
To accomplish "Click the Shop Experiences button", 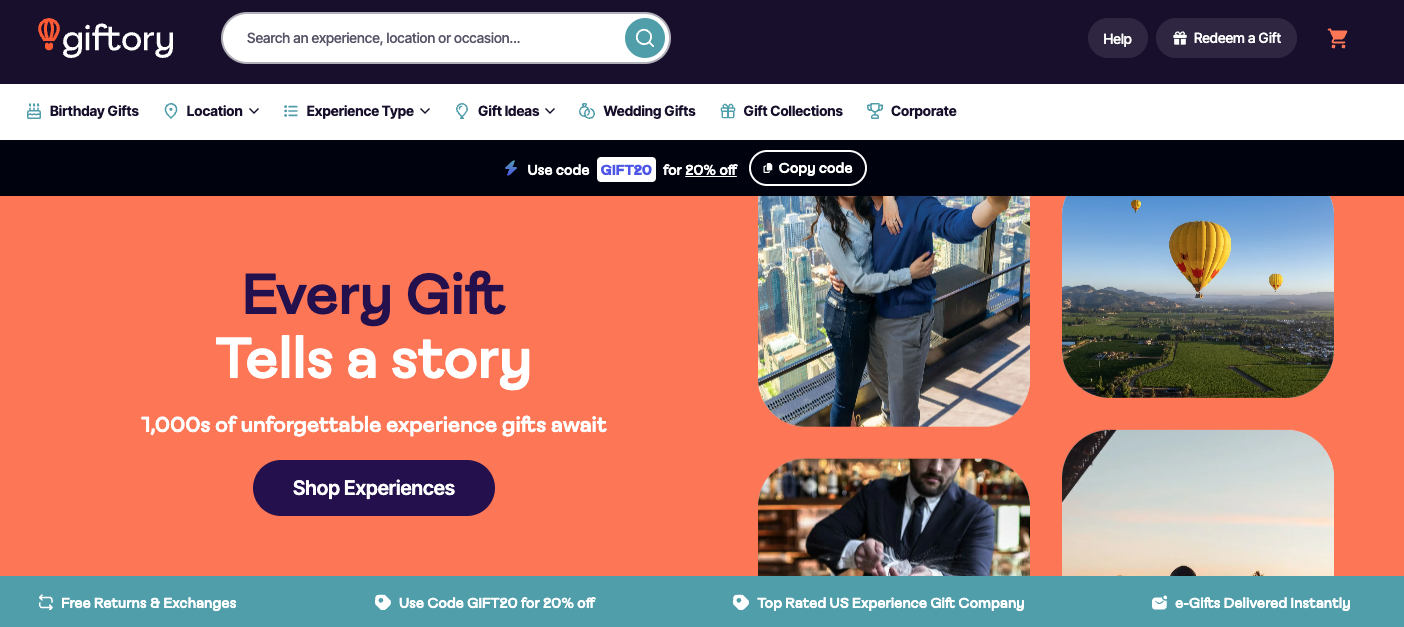I will pos(374,488).
